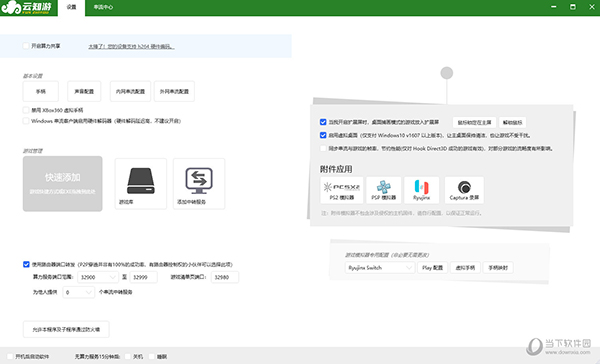Screen dimensions: 600x364
Task: Maximize the window
Action: coord(573,7)
